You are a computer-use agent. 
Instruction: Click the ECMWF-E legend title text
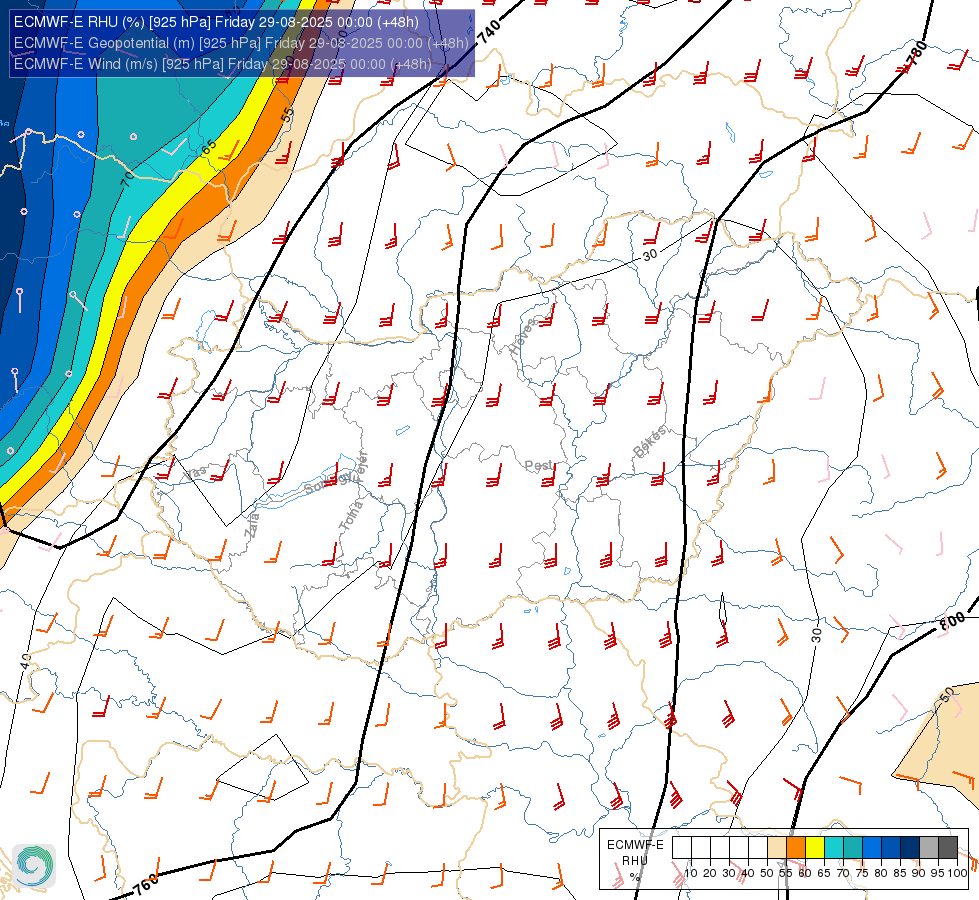636,845
